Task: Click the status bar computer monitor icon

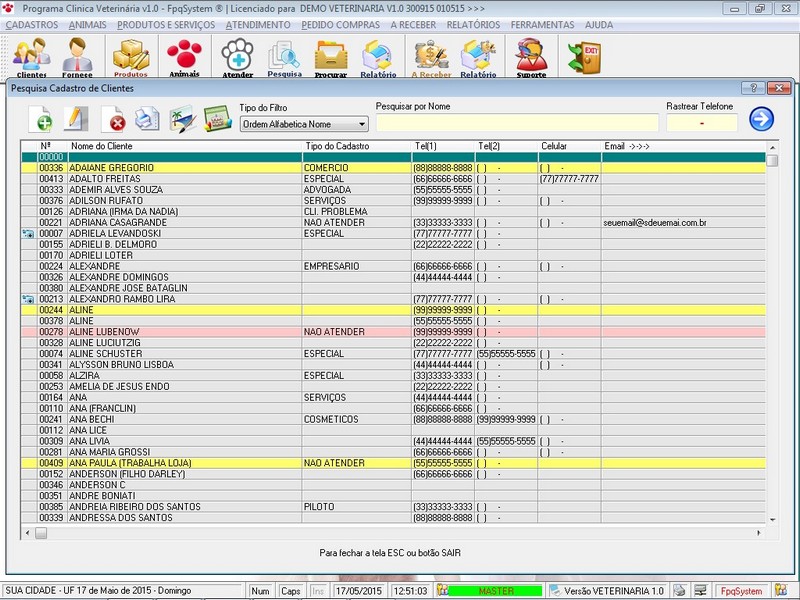Action: (701, 591)
